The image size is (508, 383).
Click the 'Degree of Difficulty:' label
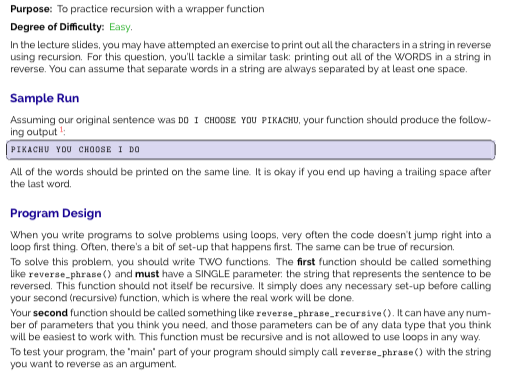click(57, 27)
